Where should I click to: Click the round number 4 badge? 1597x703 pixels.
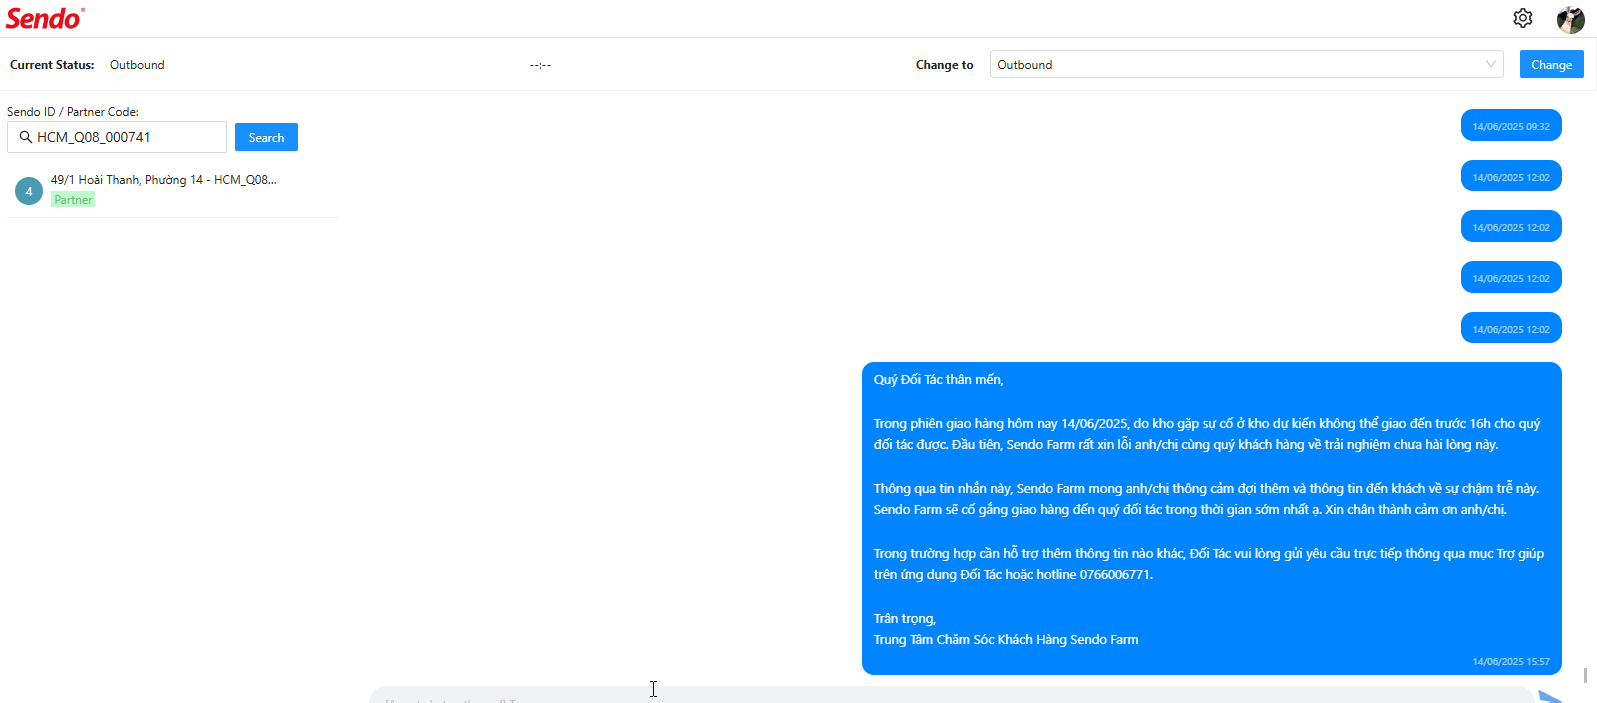pos(29,191)
